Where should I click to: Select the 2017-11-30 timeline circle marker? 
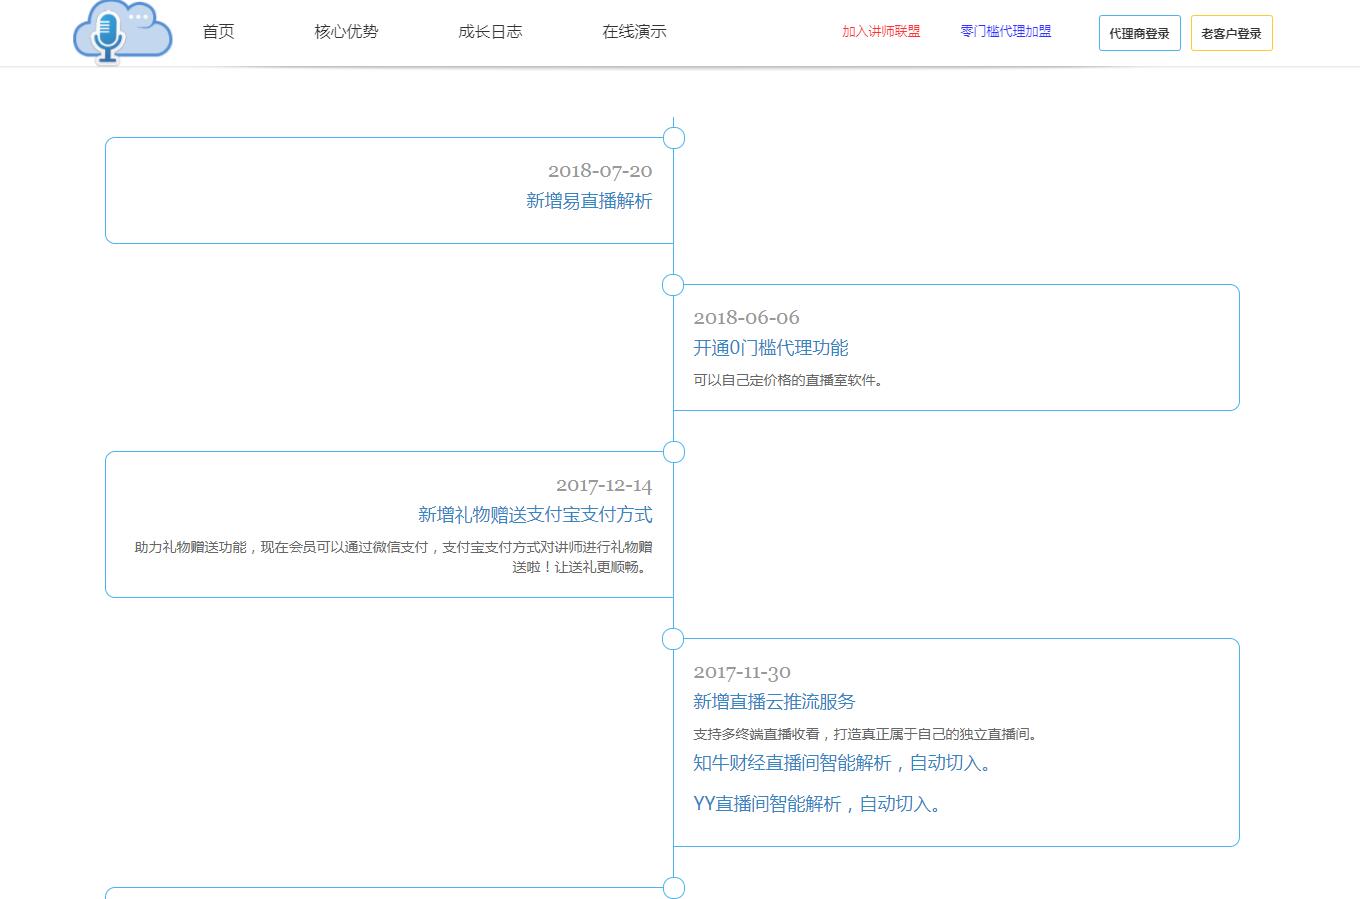pyautogui.click(x=673, y=639)
